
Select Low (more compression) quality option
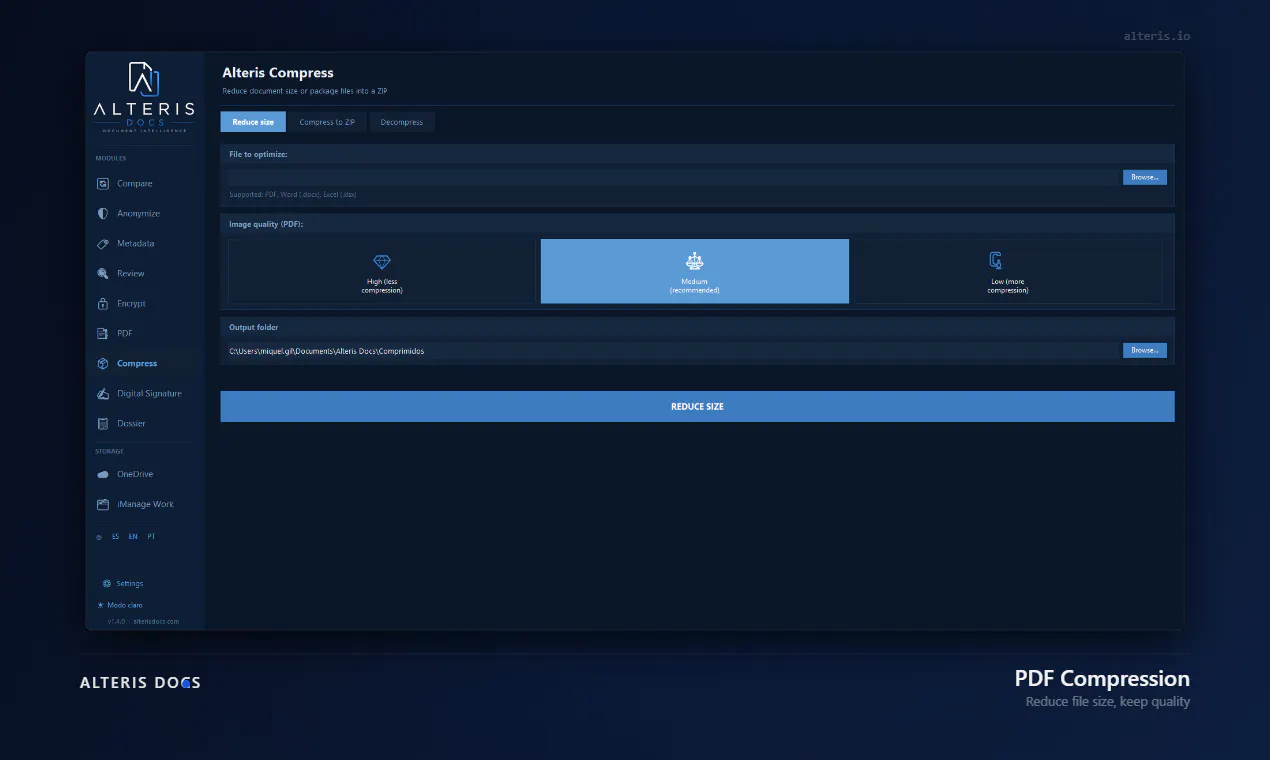[1008, 271]
